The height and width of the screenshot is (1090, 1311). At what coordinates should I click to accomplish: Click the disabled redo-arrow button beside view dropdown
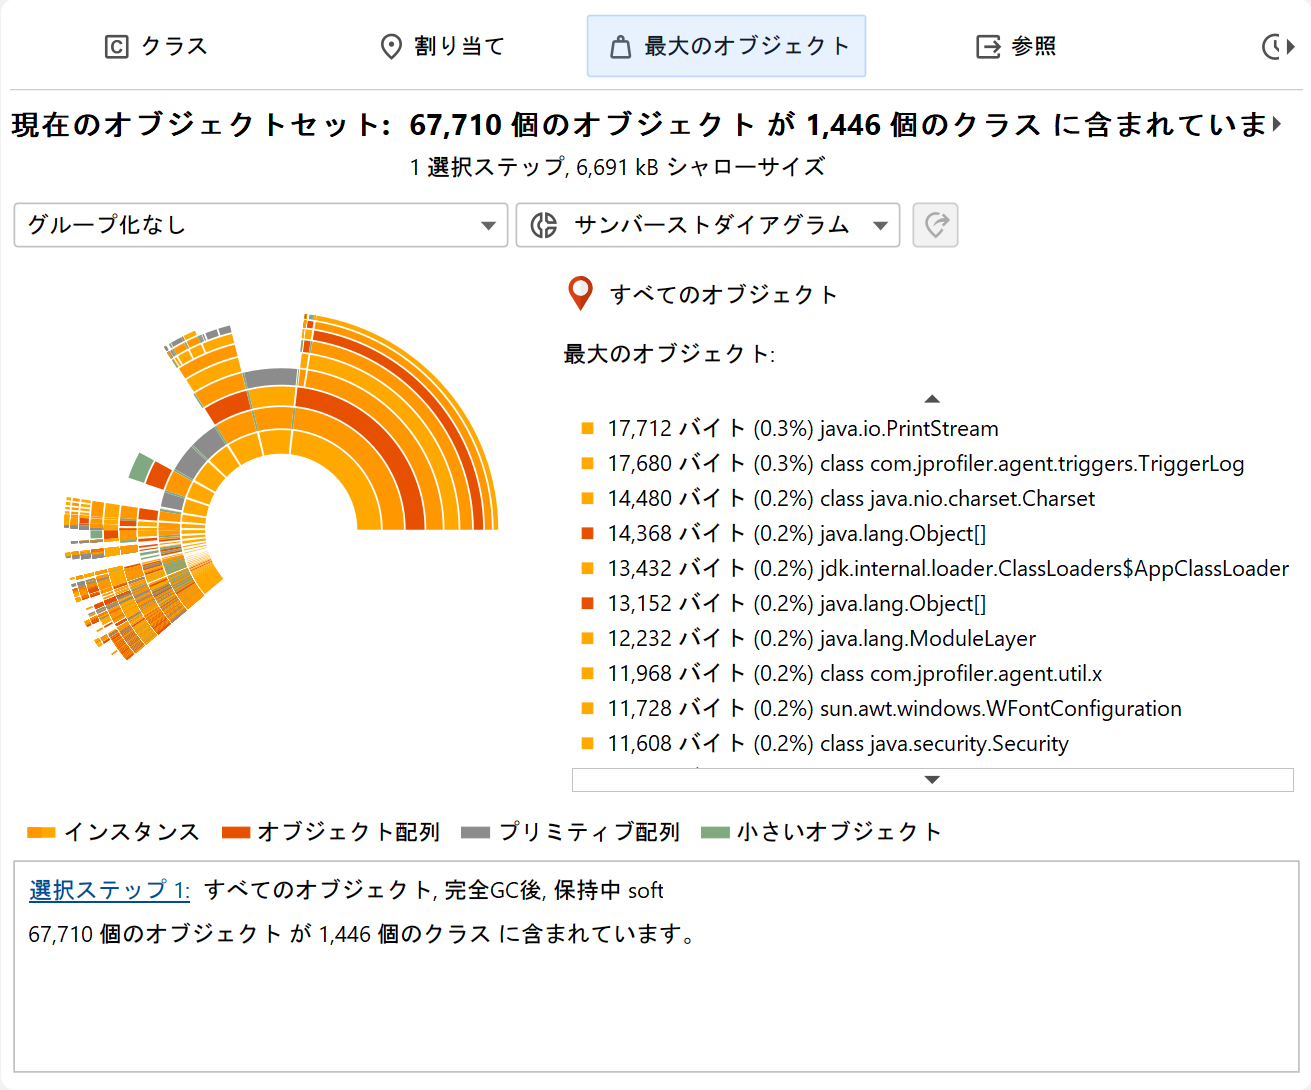coord(935,225)
